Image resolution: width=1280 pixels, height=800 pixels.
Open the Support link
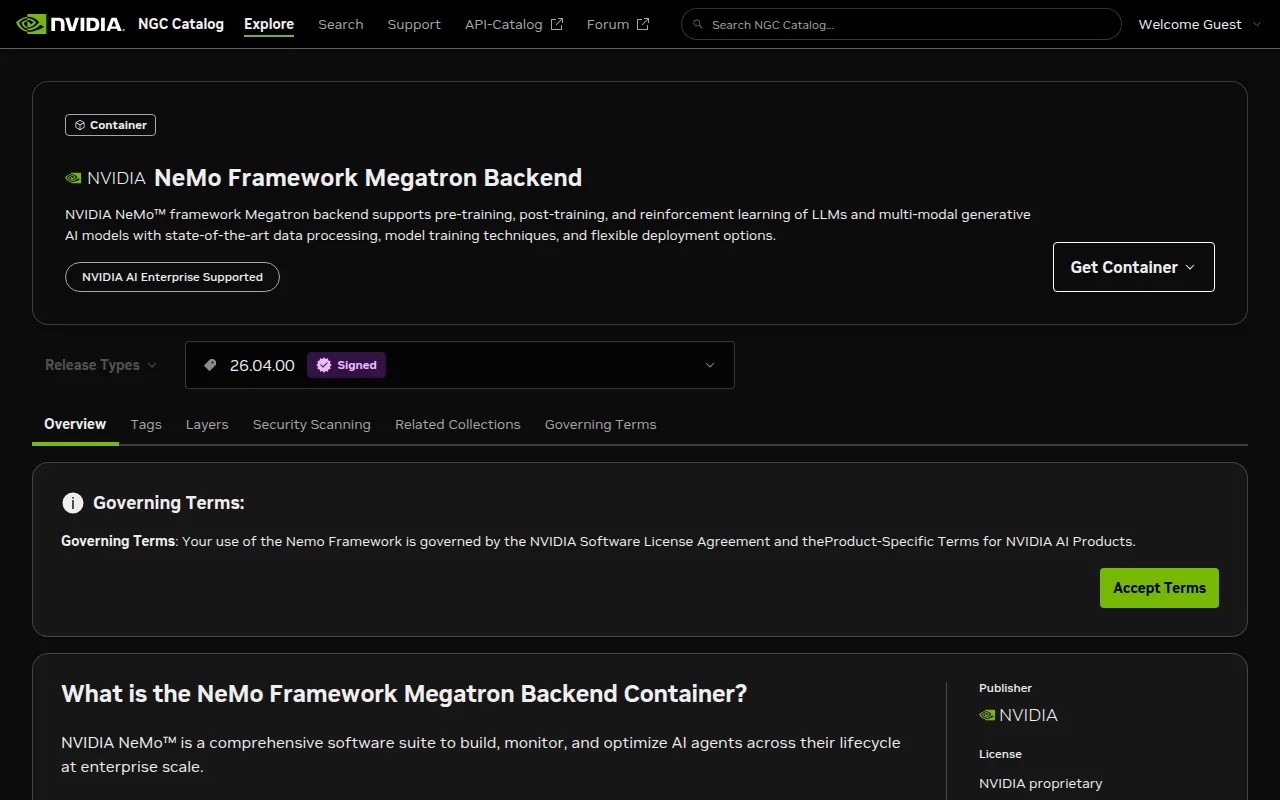[x=413, y=23]
